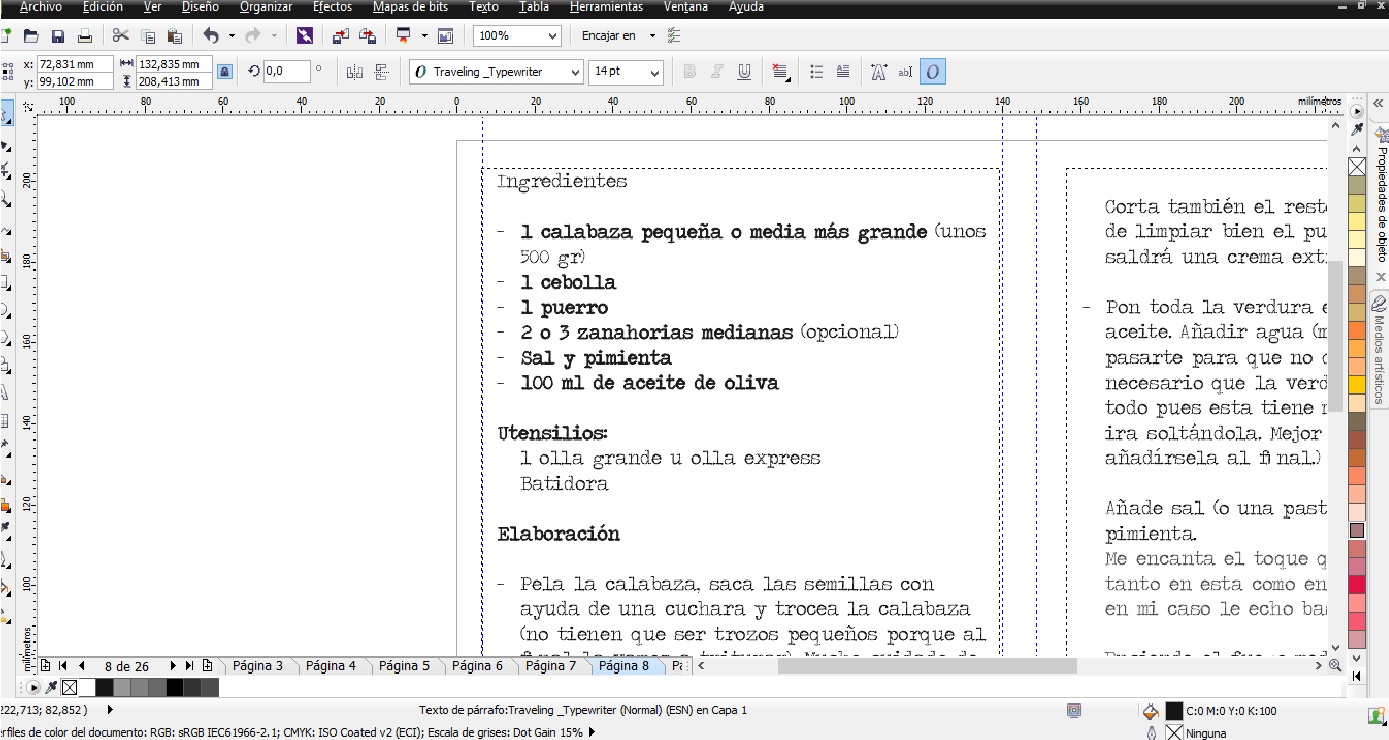Image resolution: width=1389 pixels, height=740 pixels.
Task: Open the welcome screen icon beside the launcher
Action: 445,36
